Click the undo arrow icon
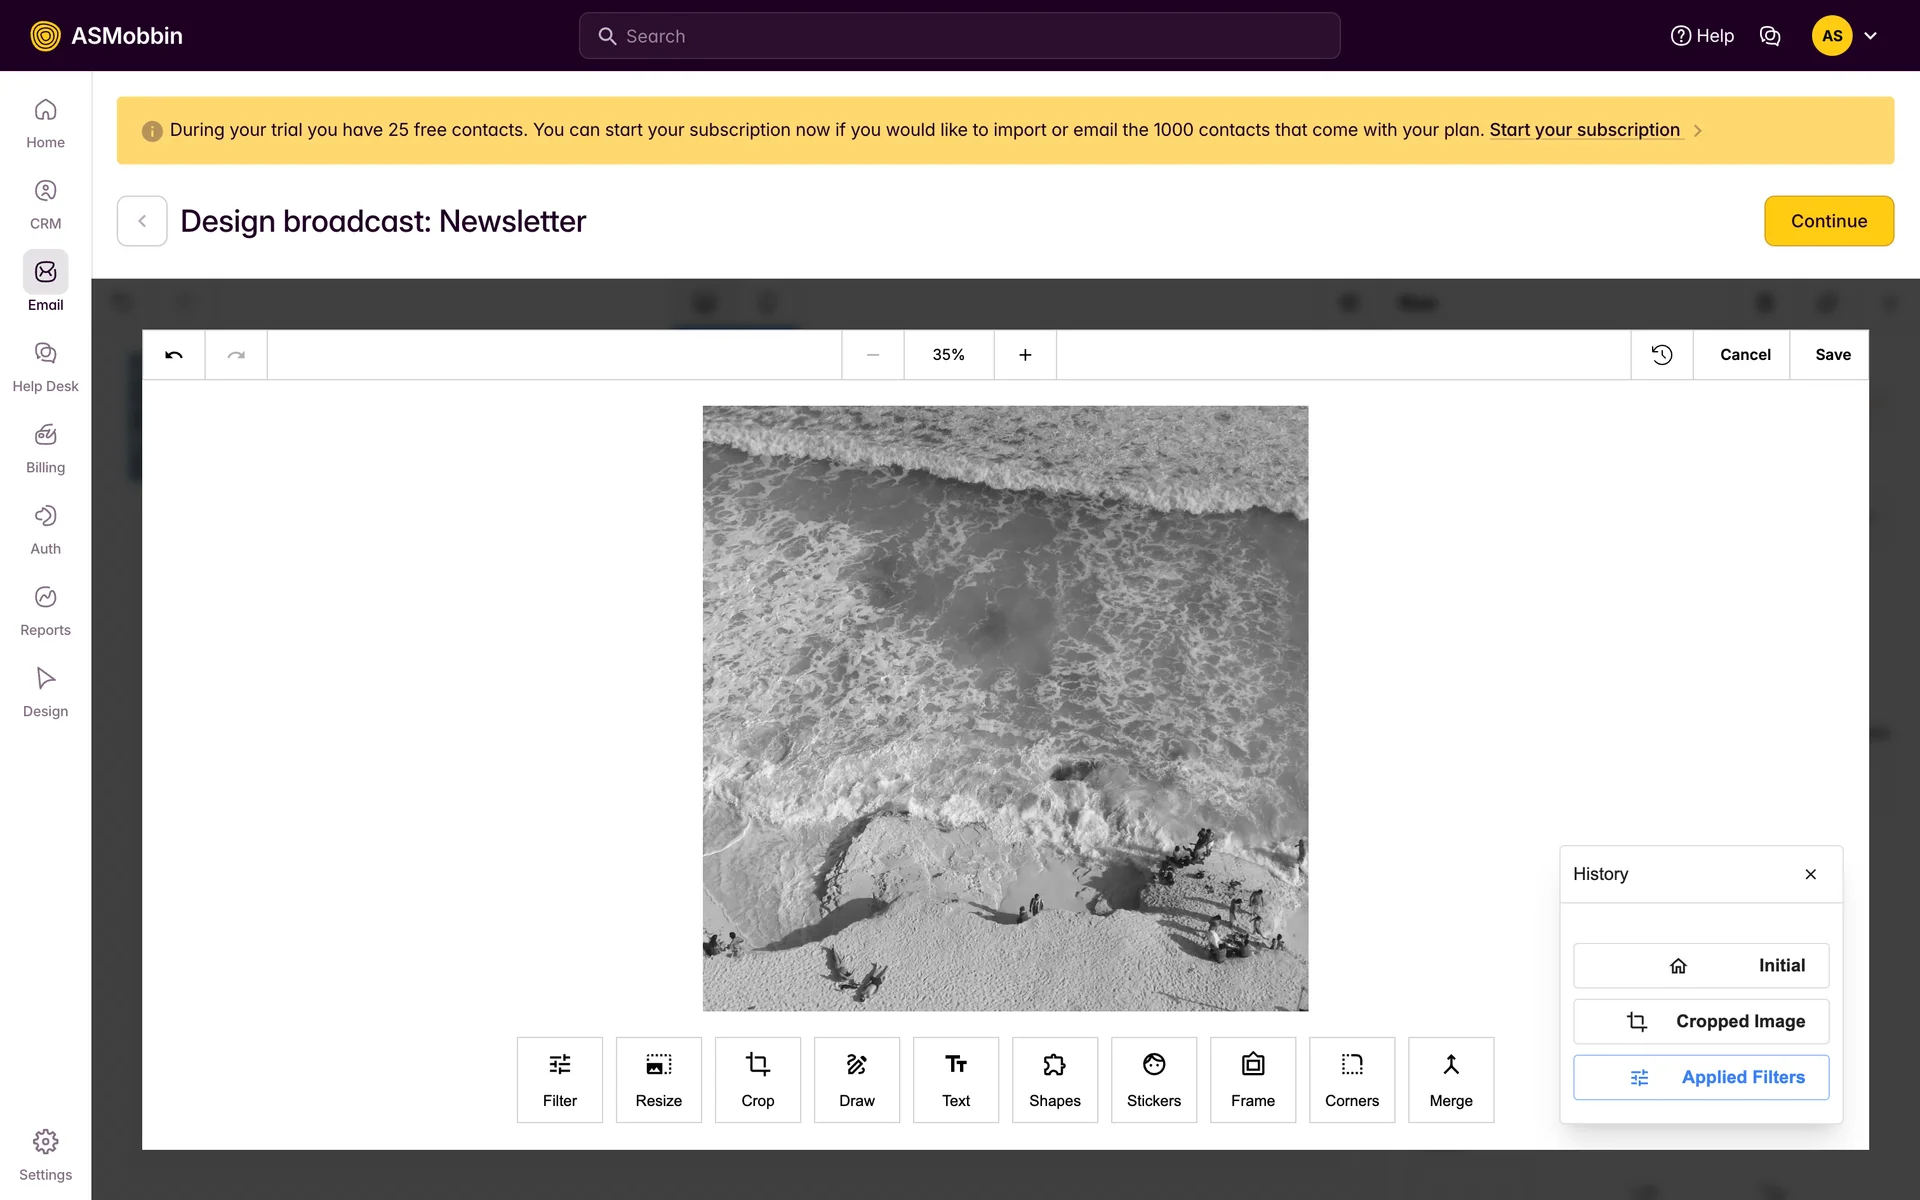This screenshot has width=1920, height=1200. [x=174, y=355]
